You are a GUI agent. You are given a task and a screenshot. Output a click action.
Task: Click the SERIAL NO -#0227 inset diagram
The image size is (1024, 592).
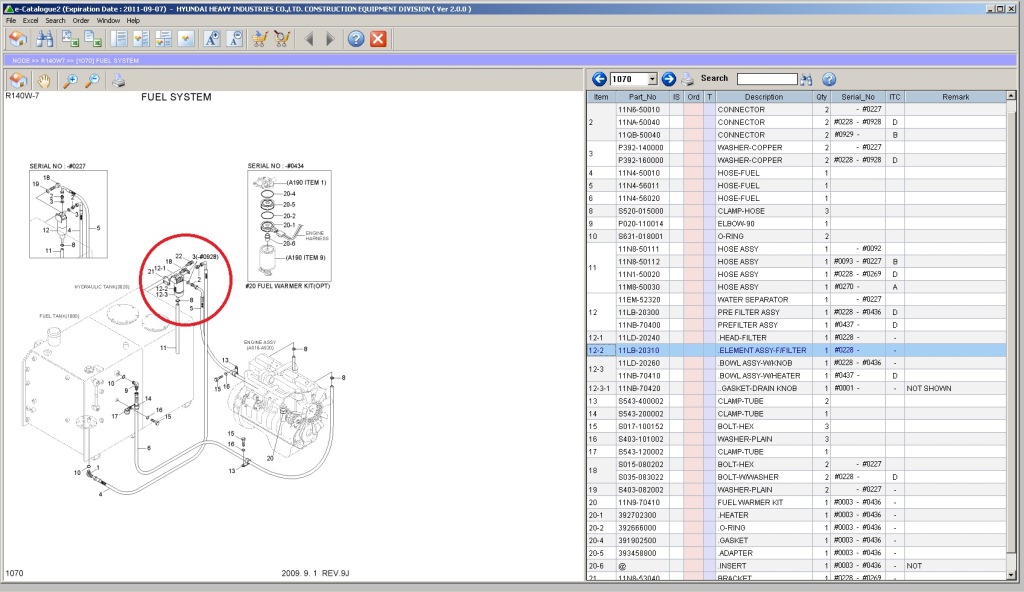click(x=68, y=214)
